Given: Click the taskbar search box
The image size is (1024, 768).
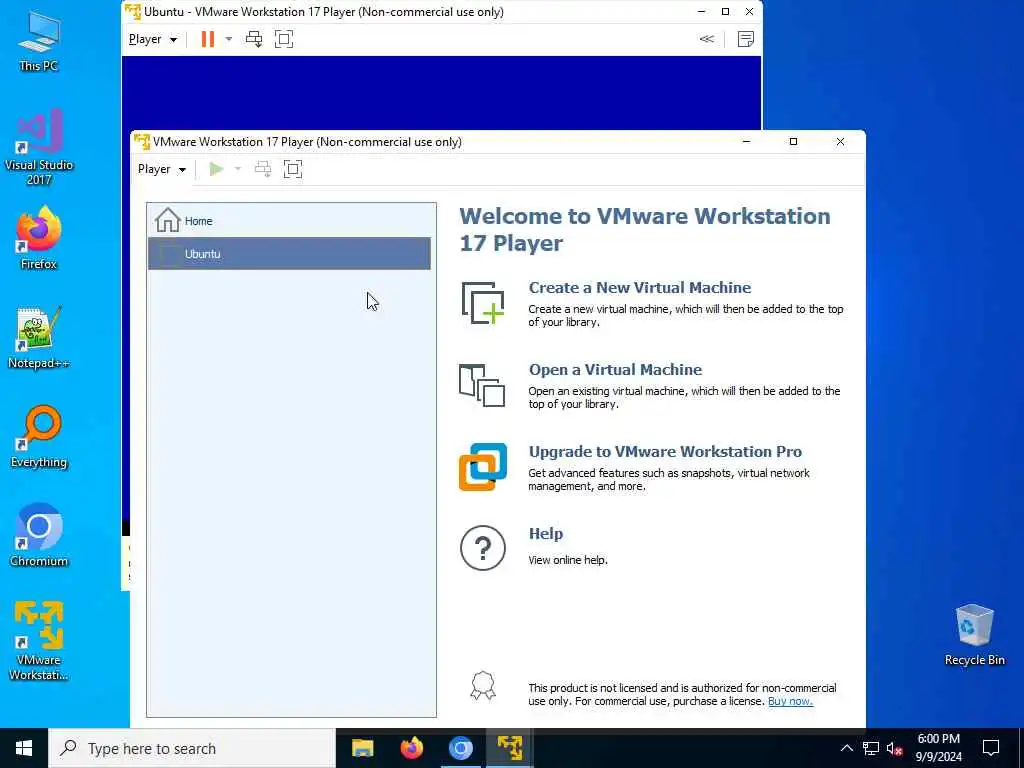Looking at the screenshot, I should click(x=192, y=748).
